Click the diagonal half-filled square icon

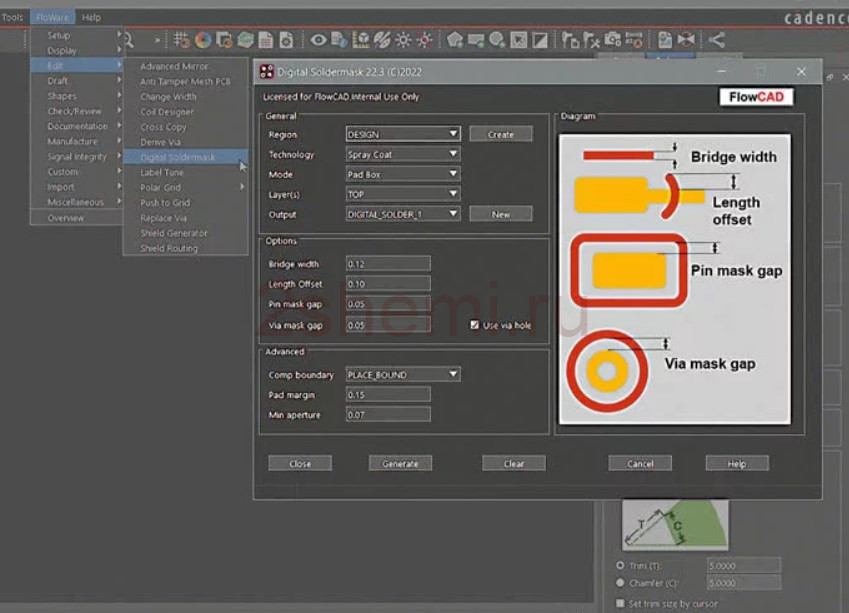(540, 40)
